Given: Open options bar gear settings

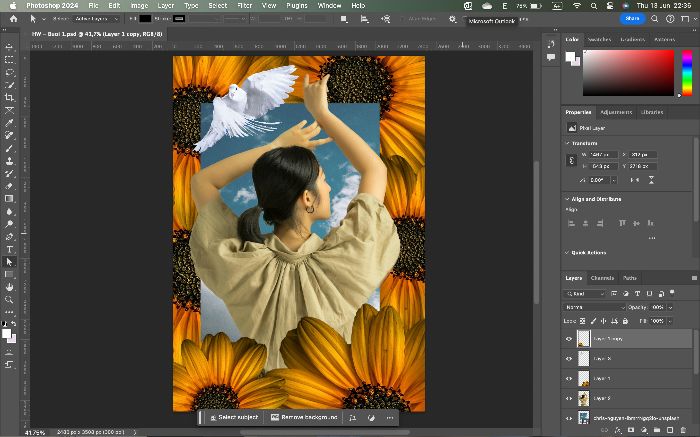Looking at the screenshot, I should [452, 19].
